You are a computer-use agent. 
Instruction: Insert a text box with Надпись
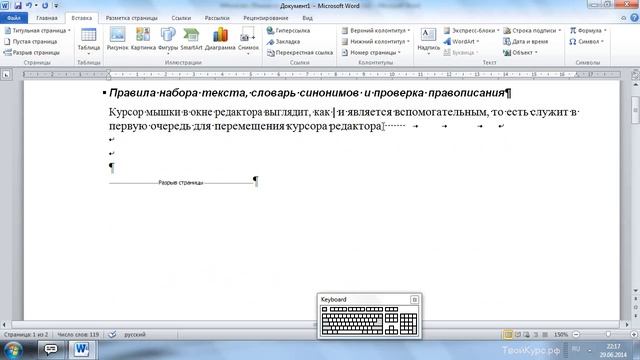428,41
